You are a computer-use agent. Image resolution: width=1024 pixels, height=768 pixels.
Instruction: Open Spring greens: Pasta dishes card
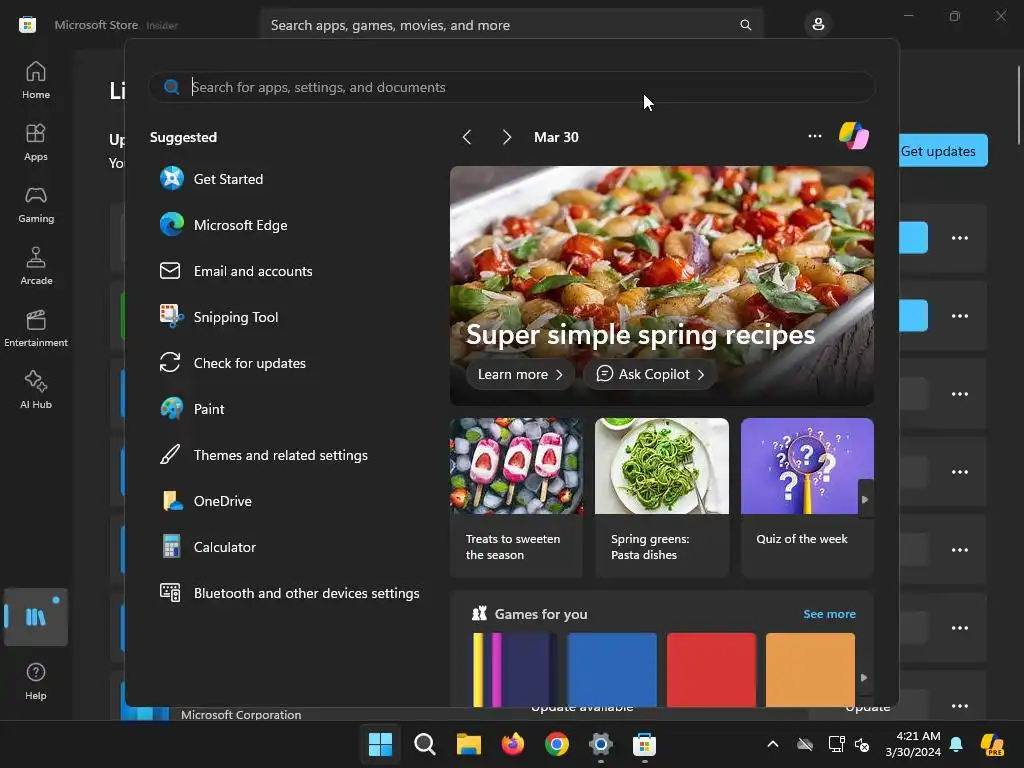(x=662, y=498)
